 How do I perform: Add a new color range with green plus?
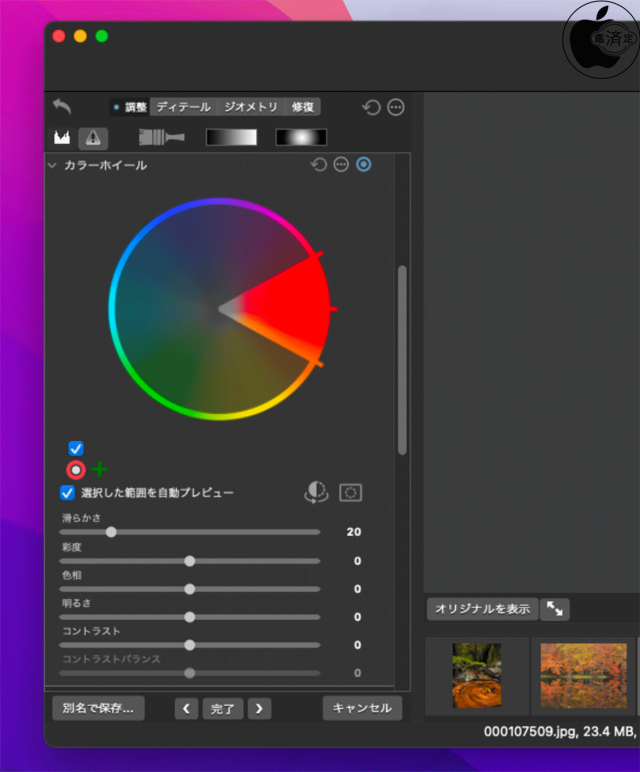100,470
